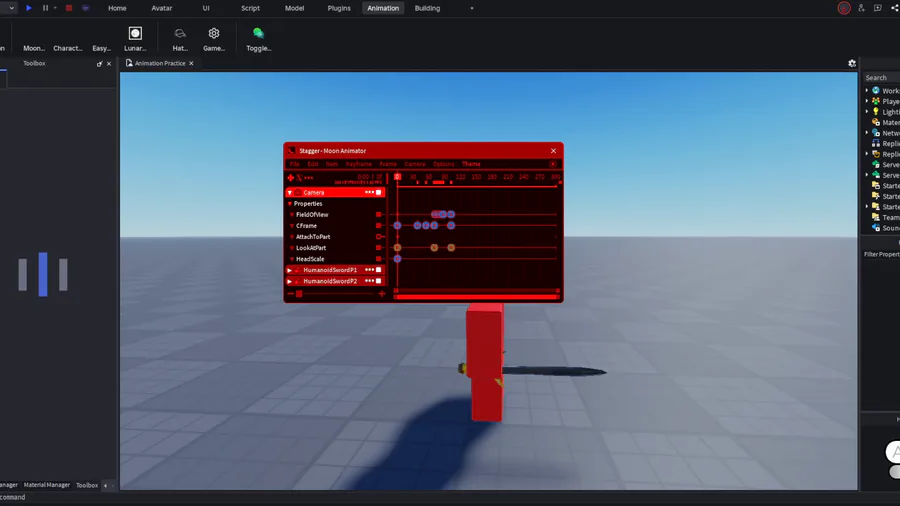Viewport: 900px width, 506px height.
Task: Collapse the Camera track in Moon Animator
Action: 290,193
